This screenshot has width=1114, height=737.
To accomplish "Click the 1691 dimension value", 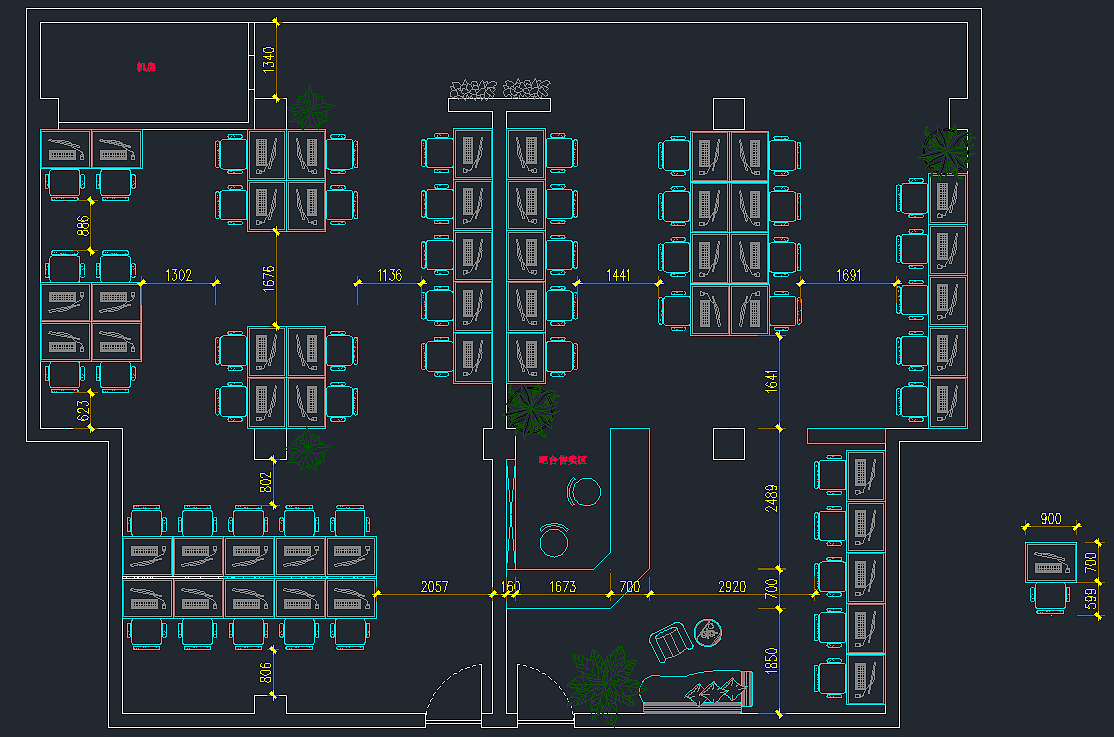I will tap(848, 275).
